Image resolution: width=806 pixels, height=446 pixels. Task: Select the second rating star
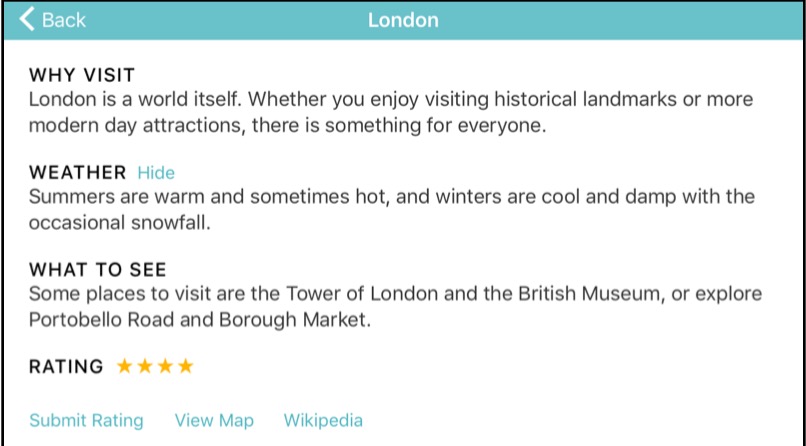pyautogui.click(x=145, y=367)
